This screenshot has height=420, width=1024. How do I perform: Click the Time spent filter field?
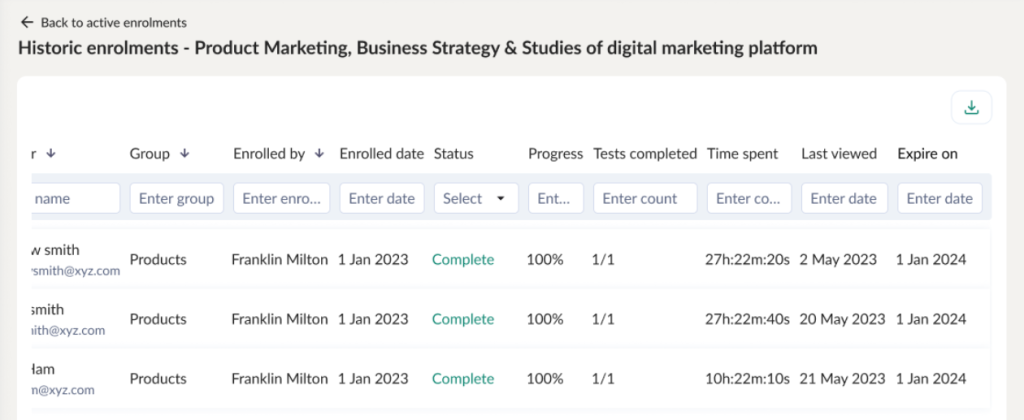(748, 198)
